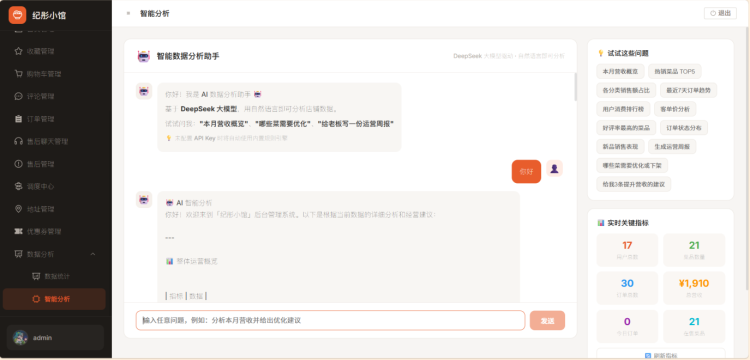The image size is (750, 360).
Task: Click the chat bubble icon for 评论管理
Action: coord(19,96)
